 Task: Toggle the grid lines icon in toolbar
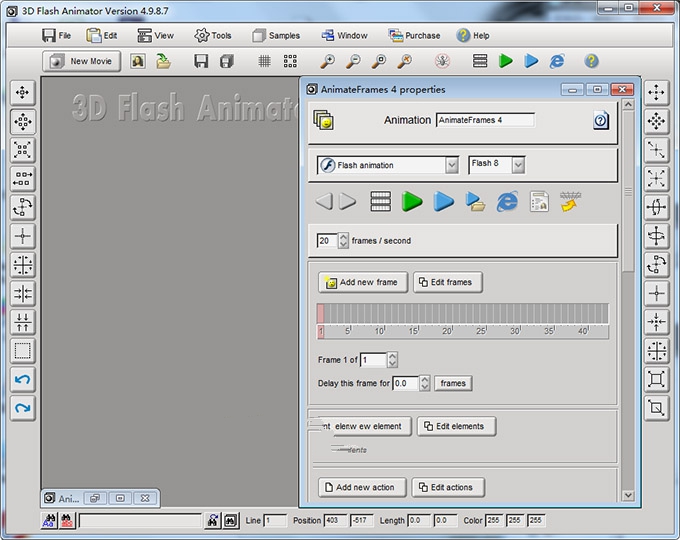tap(264, 61)
